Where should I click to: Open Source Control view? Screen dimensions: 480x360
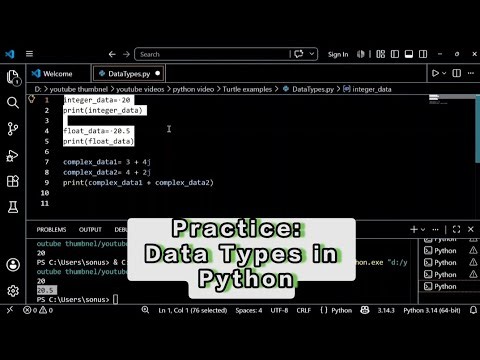pyautogui.click(x=13, y=129)
